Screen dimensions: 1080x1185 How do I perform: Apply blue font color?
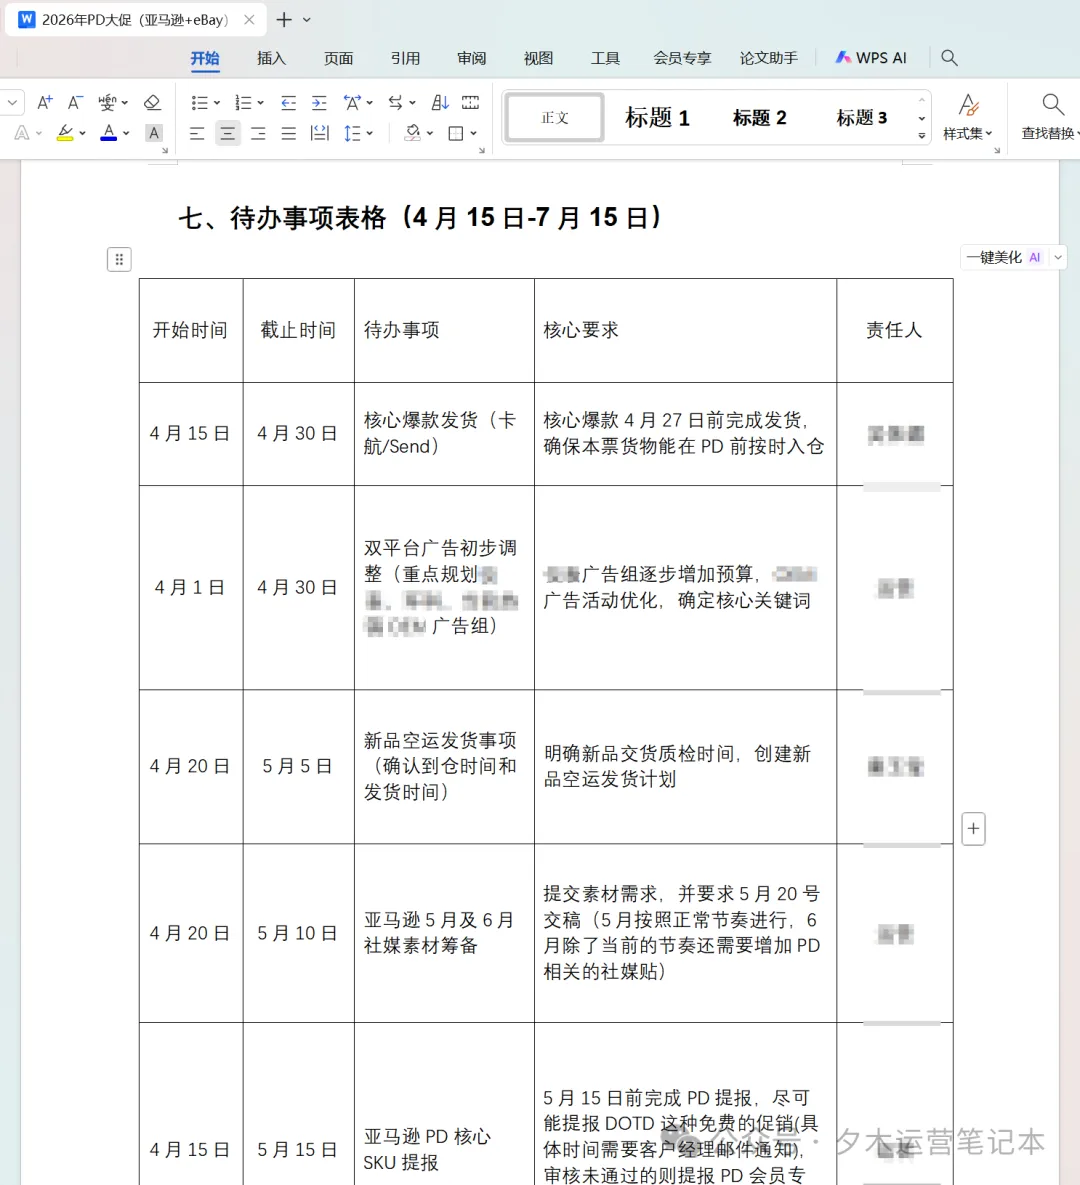coord(109,134)
